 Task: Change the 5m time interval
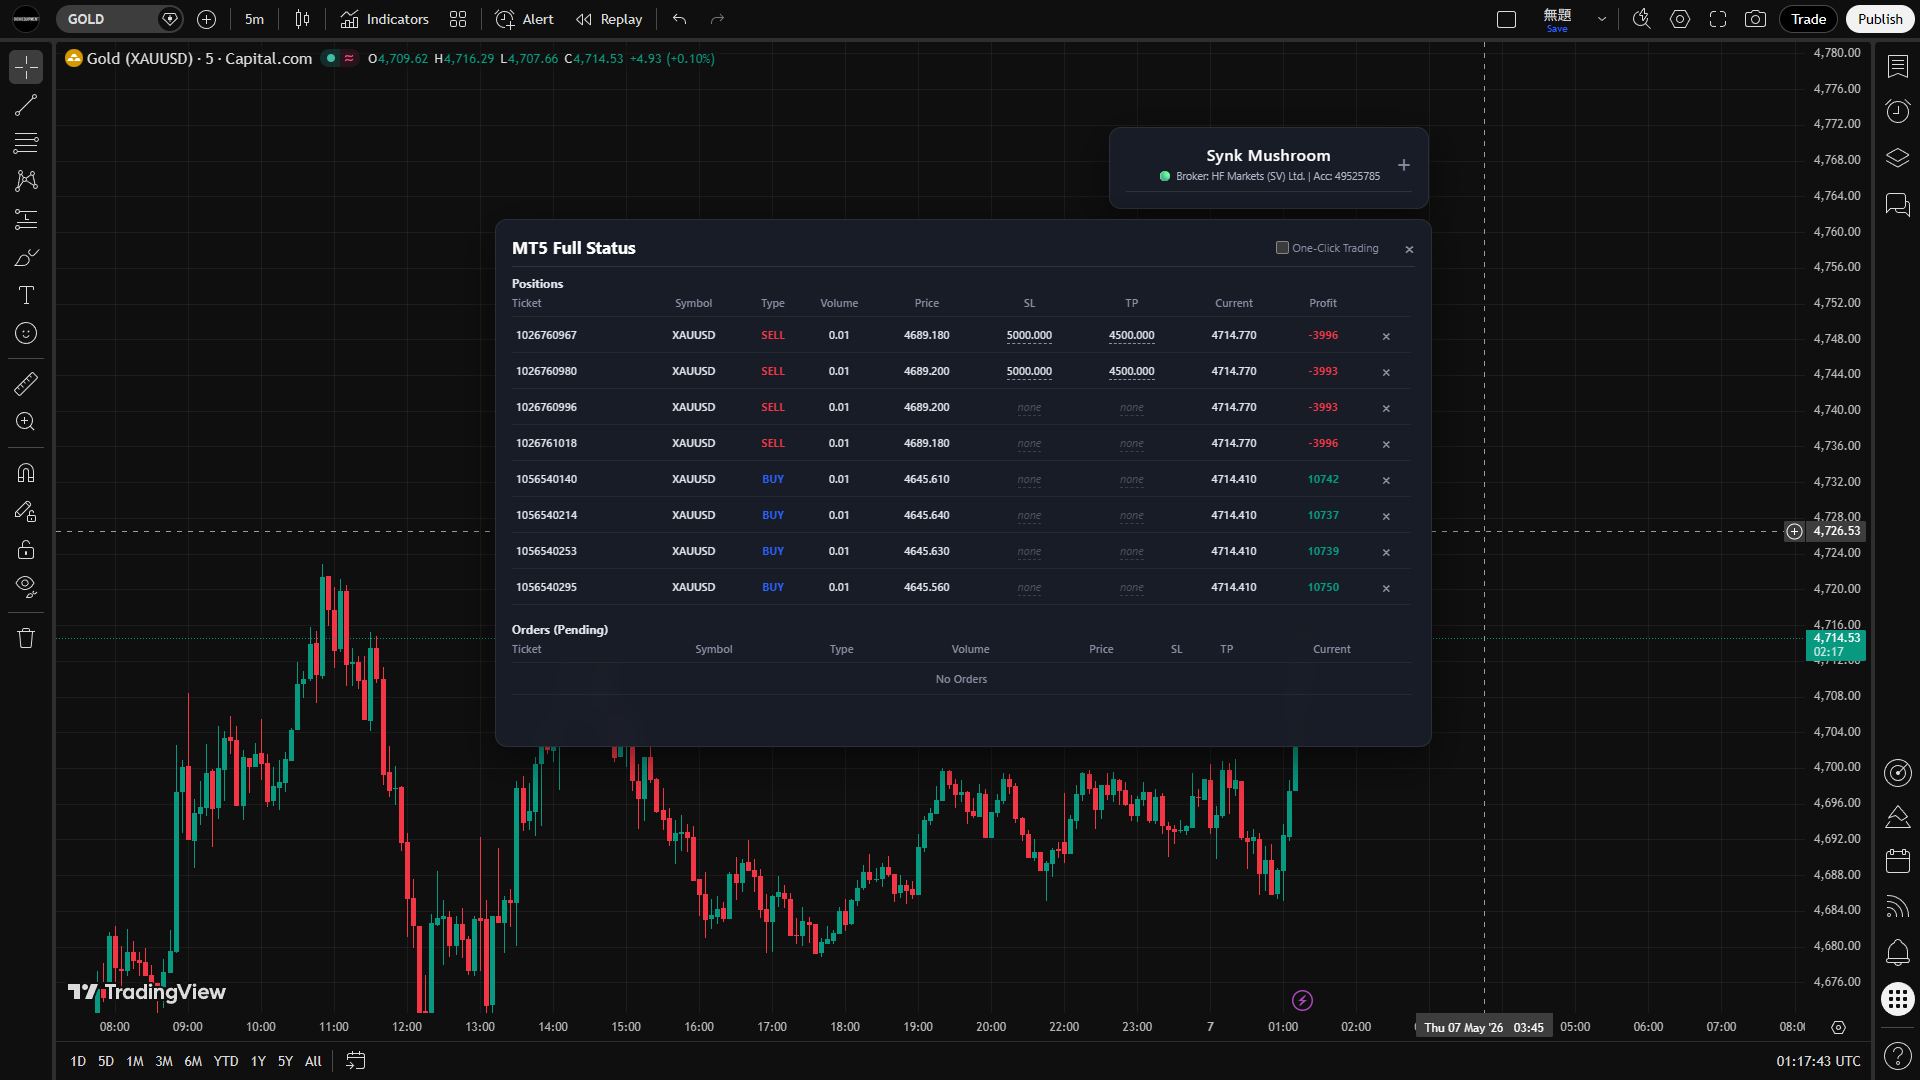coord(255,19)
